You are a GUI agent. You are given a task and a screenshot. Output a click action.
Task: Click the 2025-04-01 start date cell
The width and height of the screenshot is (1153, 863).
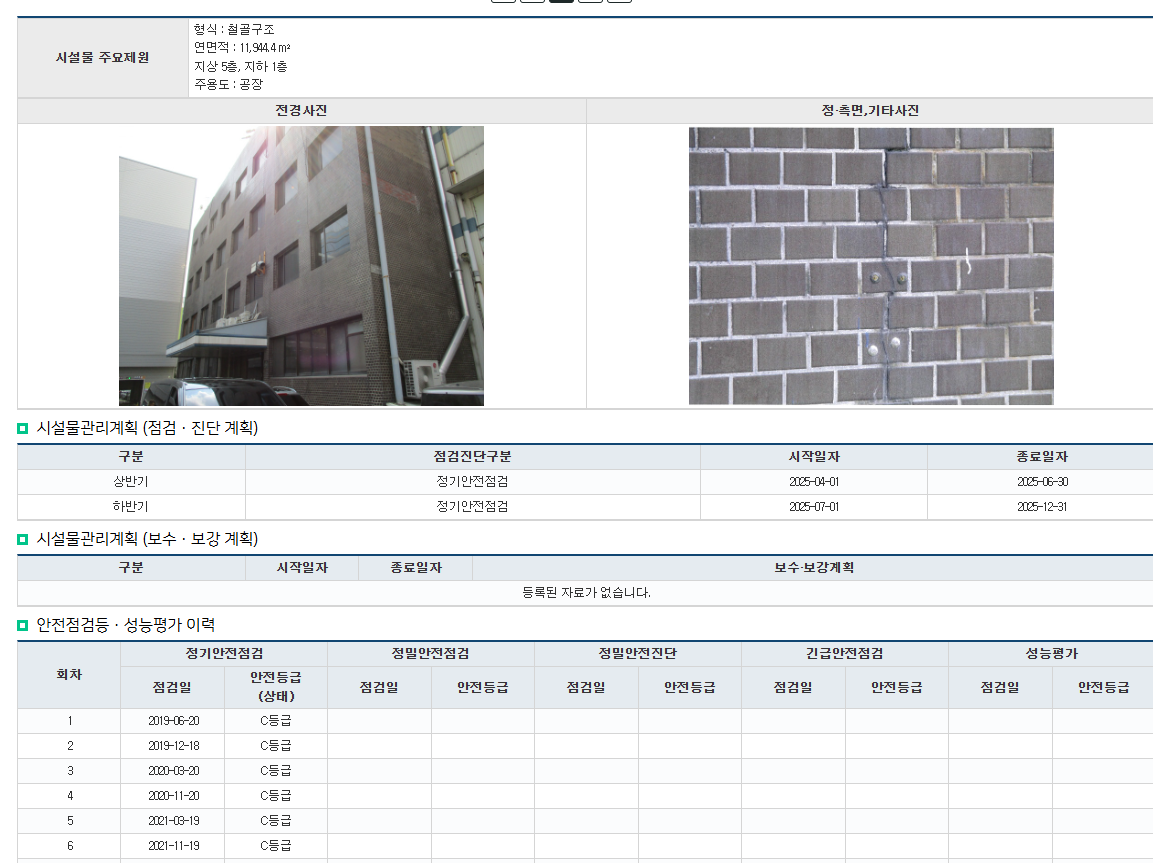pyautogui.click(x=813, y=482)
